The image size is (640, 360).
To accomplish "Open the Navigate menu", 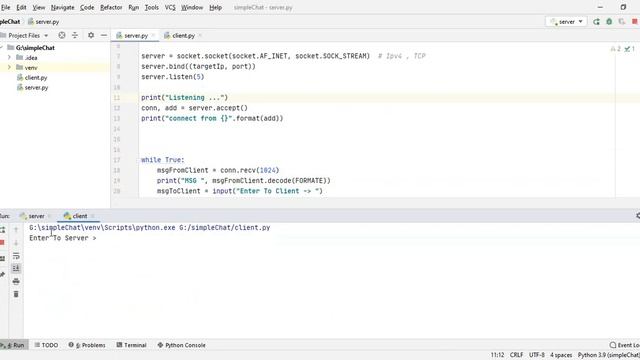I will [x=62, y=7].
